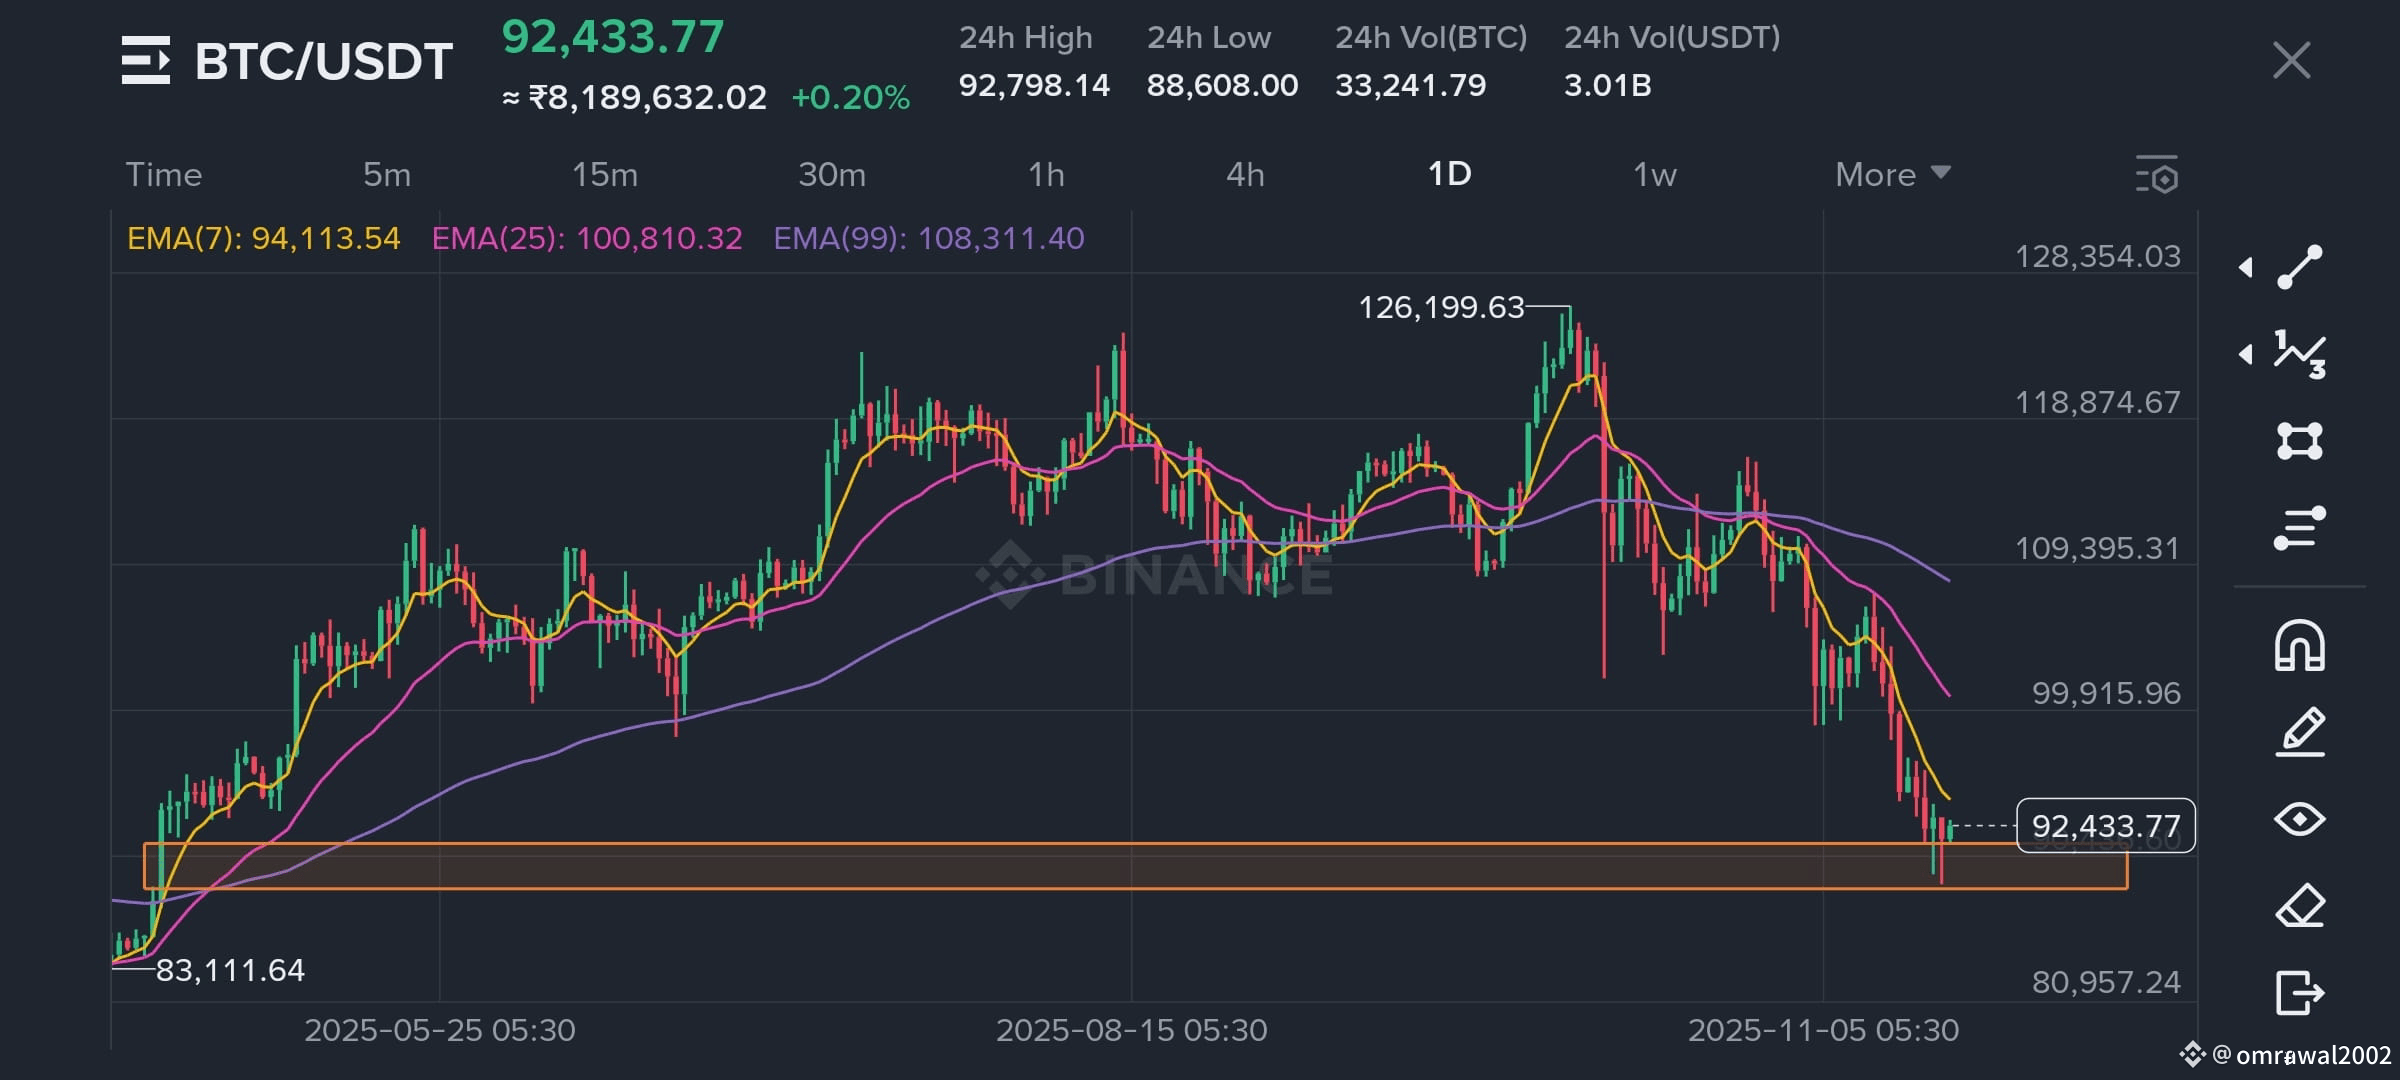This screenshot has height=1080, width=2400.
Task: Click the current price tag 92,433.77 on axis
Action: click(2106, 826)
